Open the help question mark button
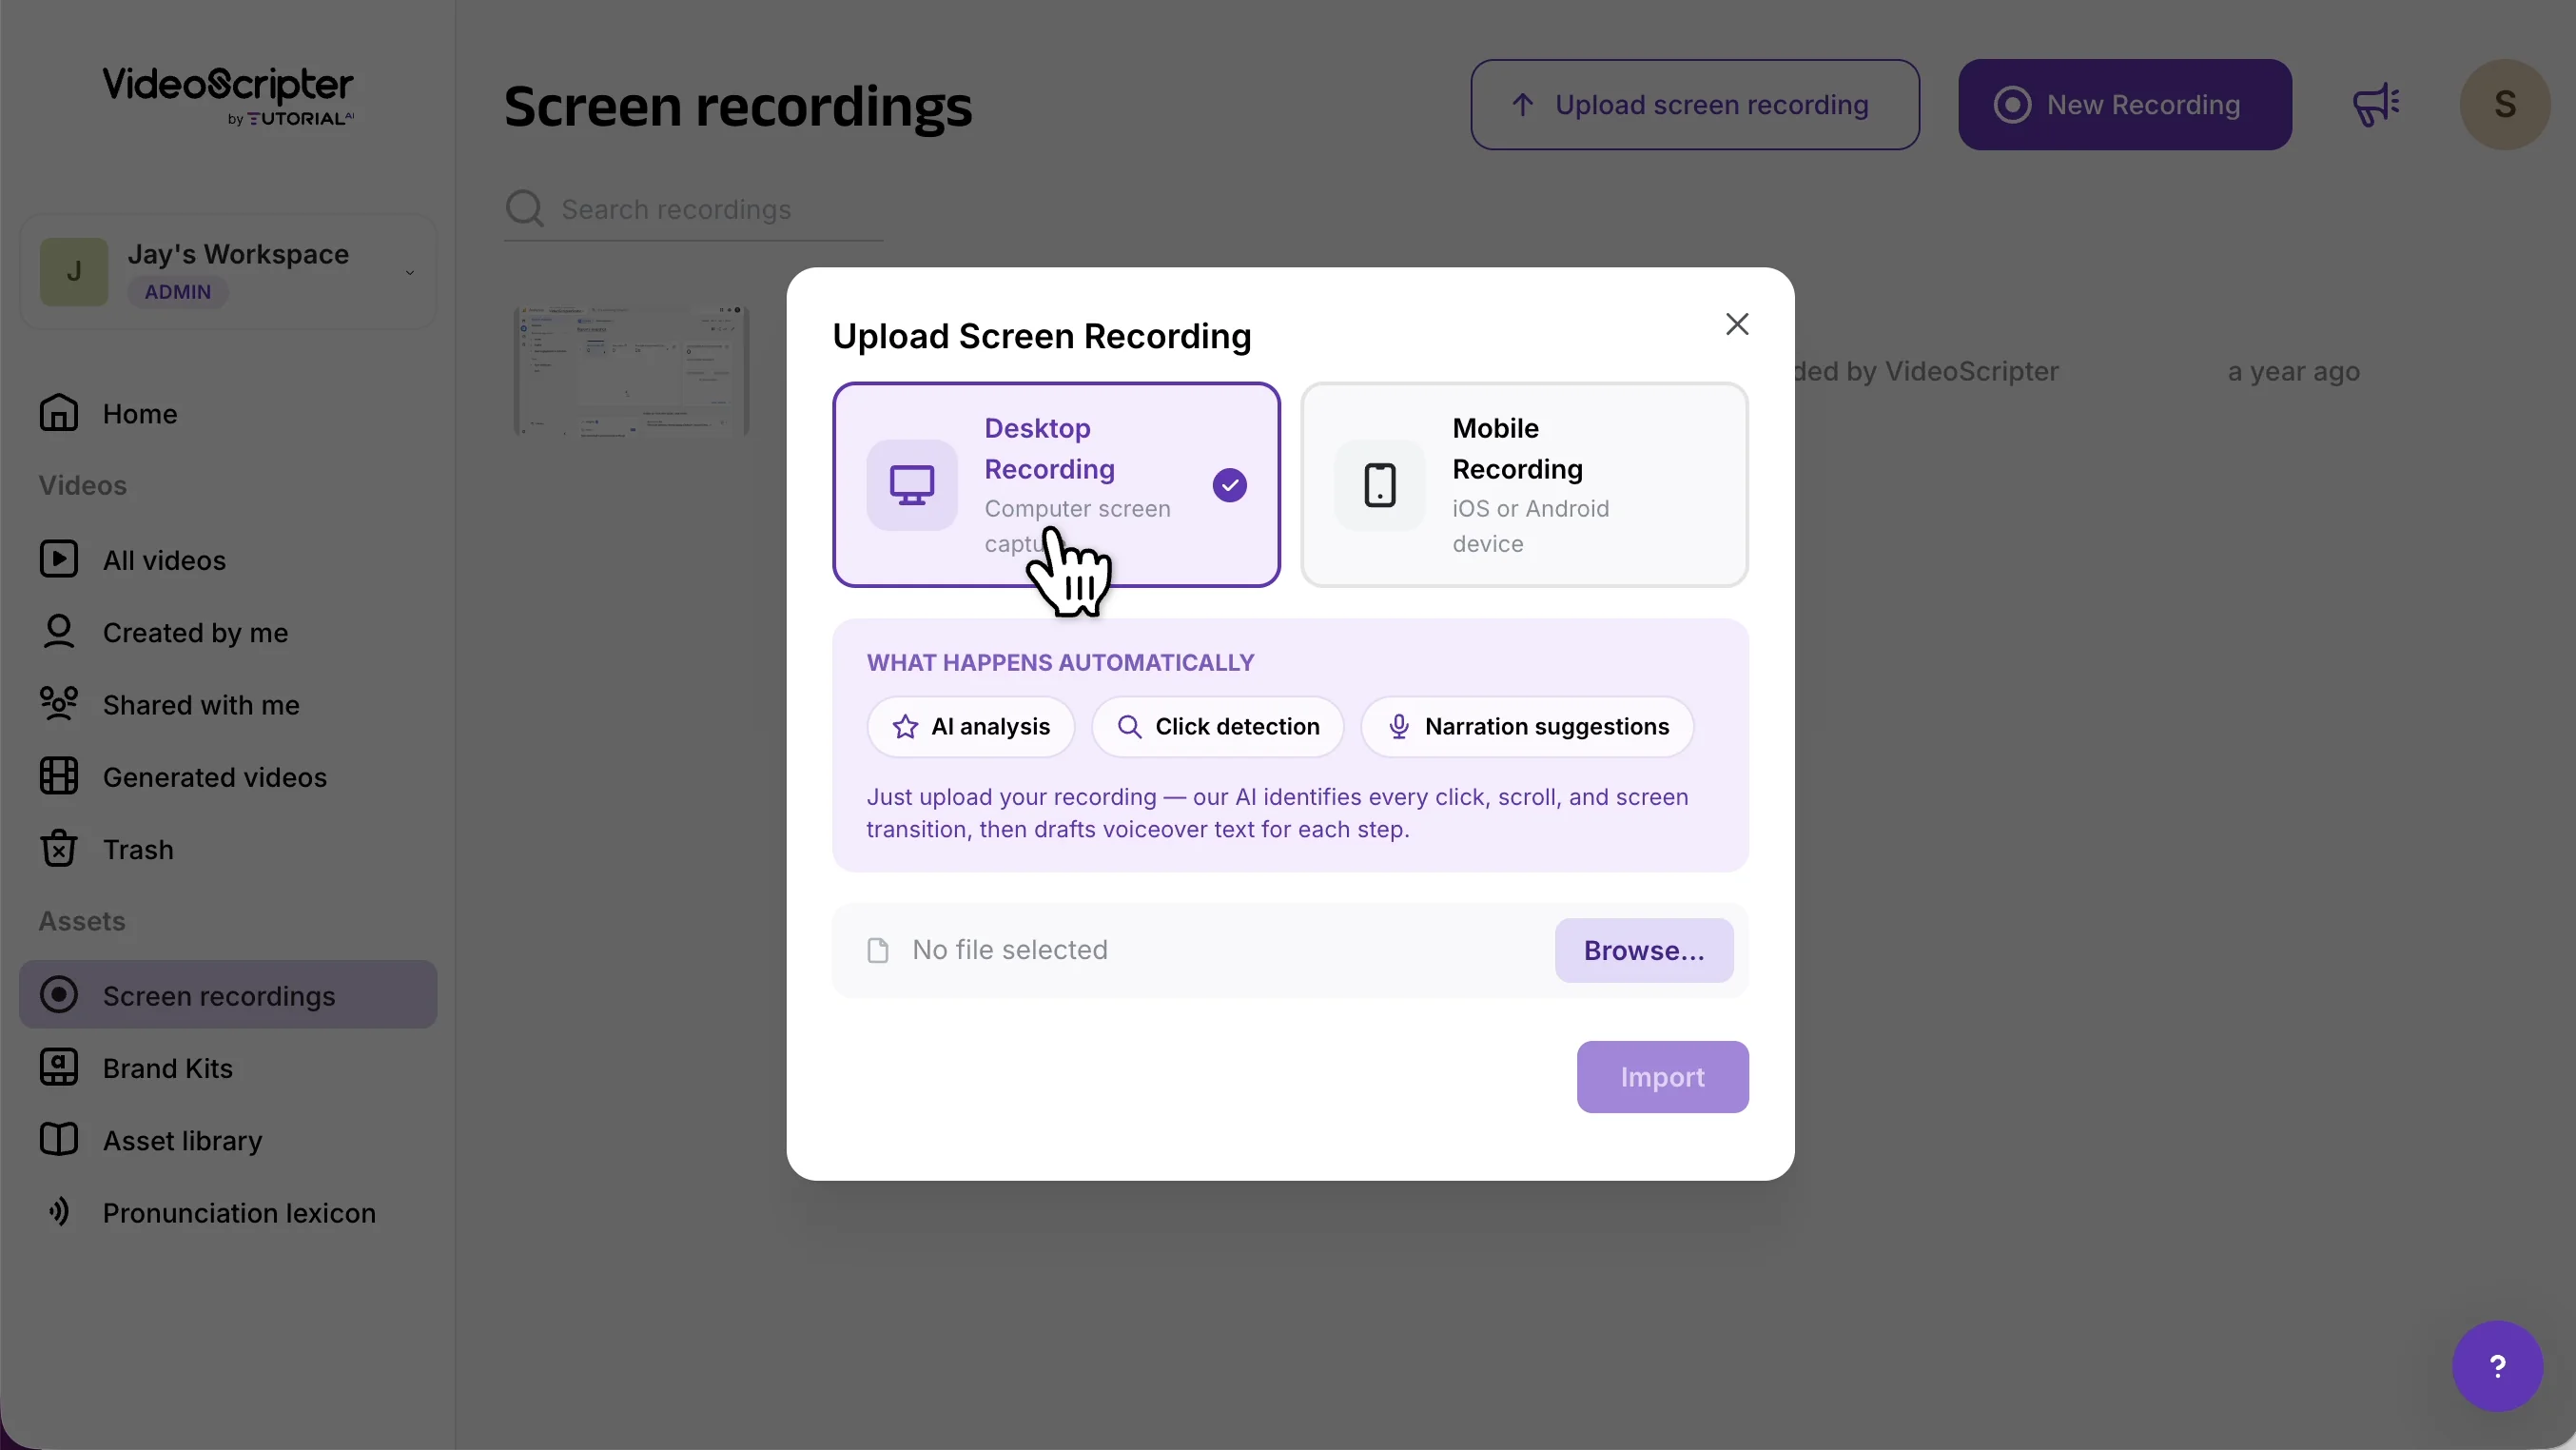 click(x=2497, y=1365)
